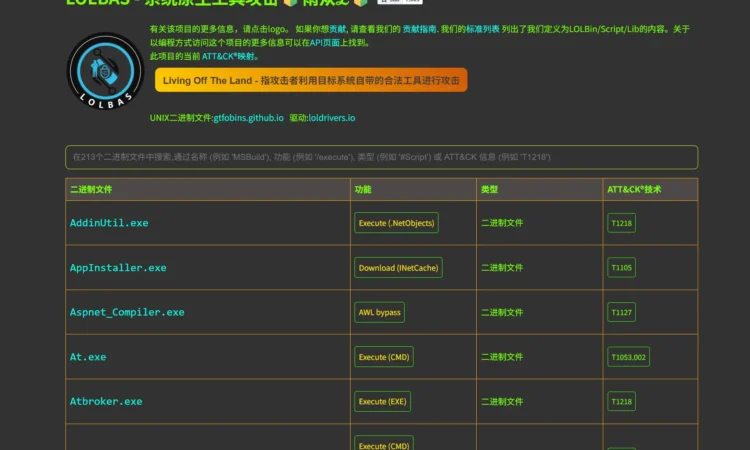Open AppInstaller.exe entry
This screenshot has width=750, height=450.
click(x=118, y=268)
